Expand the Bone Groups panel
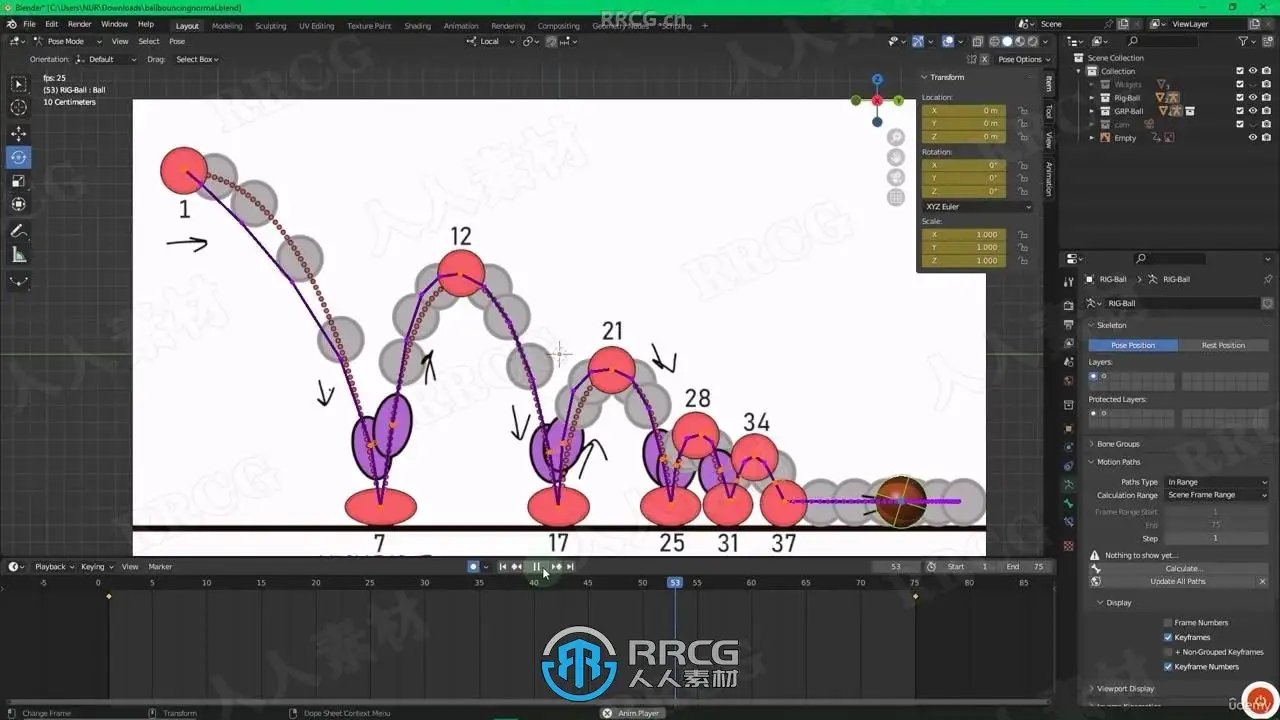 click(x=1117, y=444)
